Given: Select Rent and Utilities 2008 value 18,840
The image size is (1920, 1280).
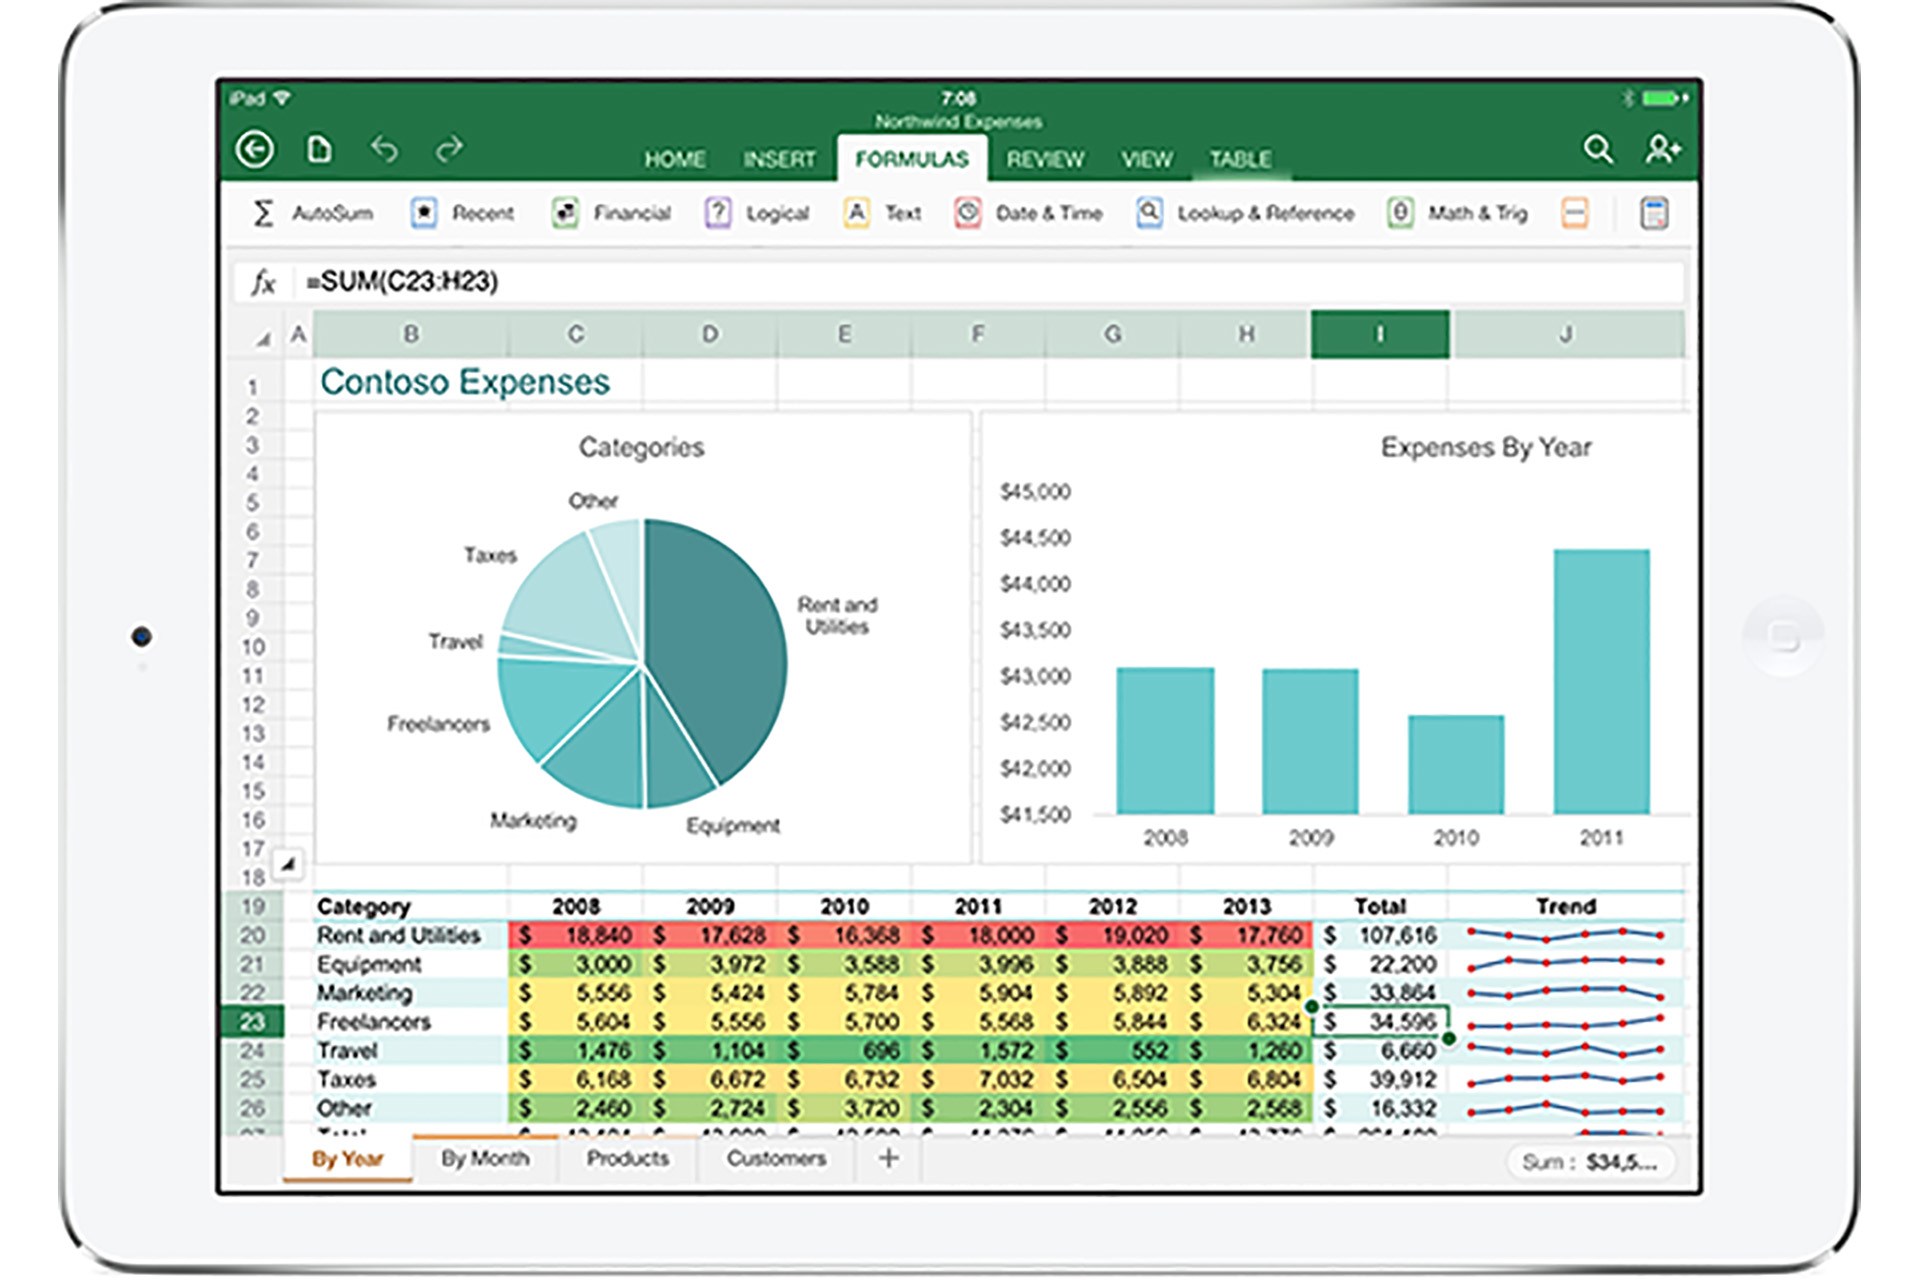Looking at the screenshot, I should pyautogui.click(x=575, y=935).
